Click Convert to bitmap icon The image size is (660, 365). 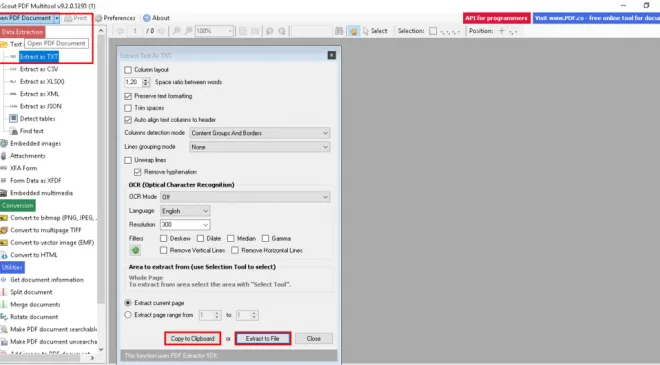pyautogui.click(x=4, y=218)
